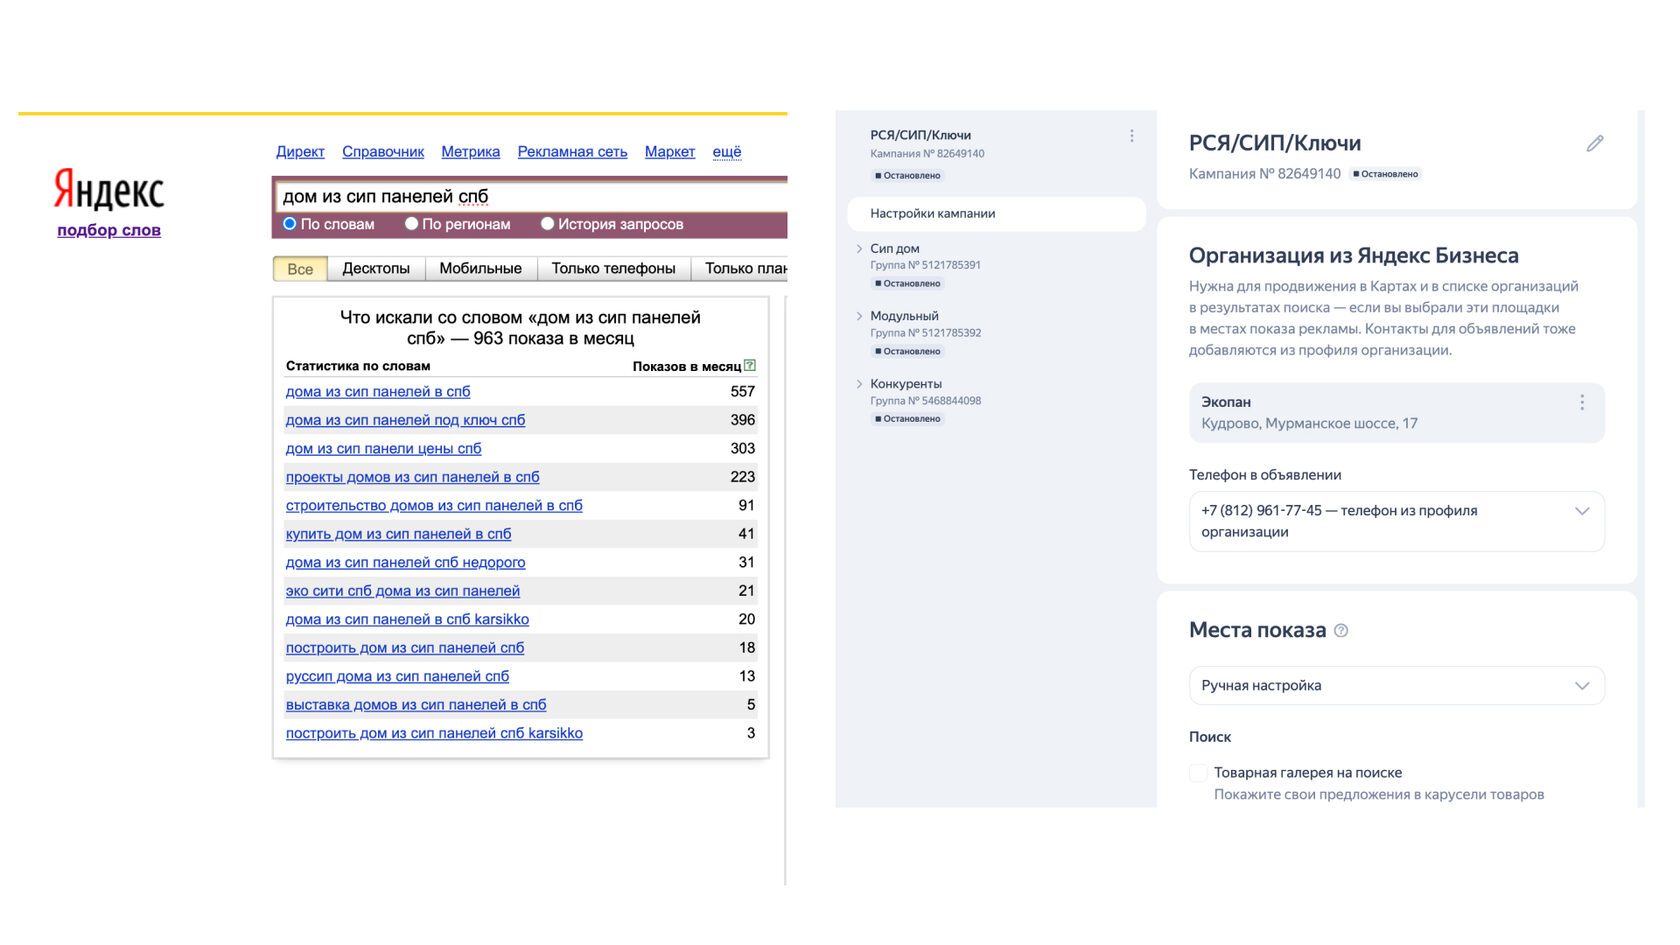The height and width of the screenshot is (945, 1680).
Task: Open построить дом из сип панелей спб
Action: pos(405,648)
